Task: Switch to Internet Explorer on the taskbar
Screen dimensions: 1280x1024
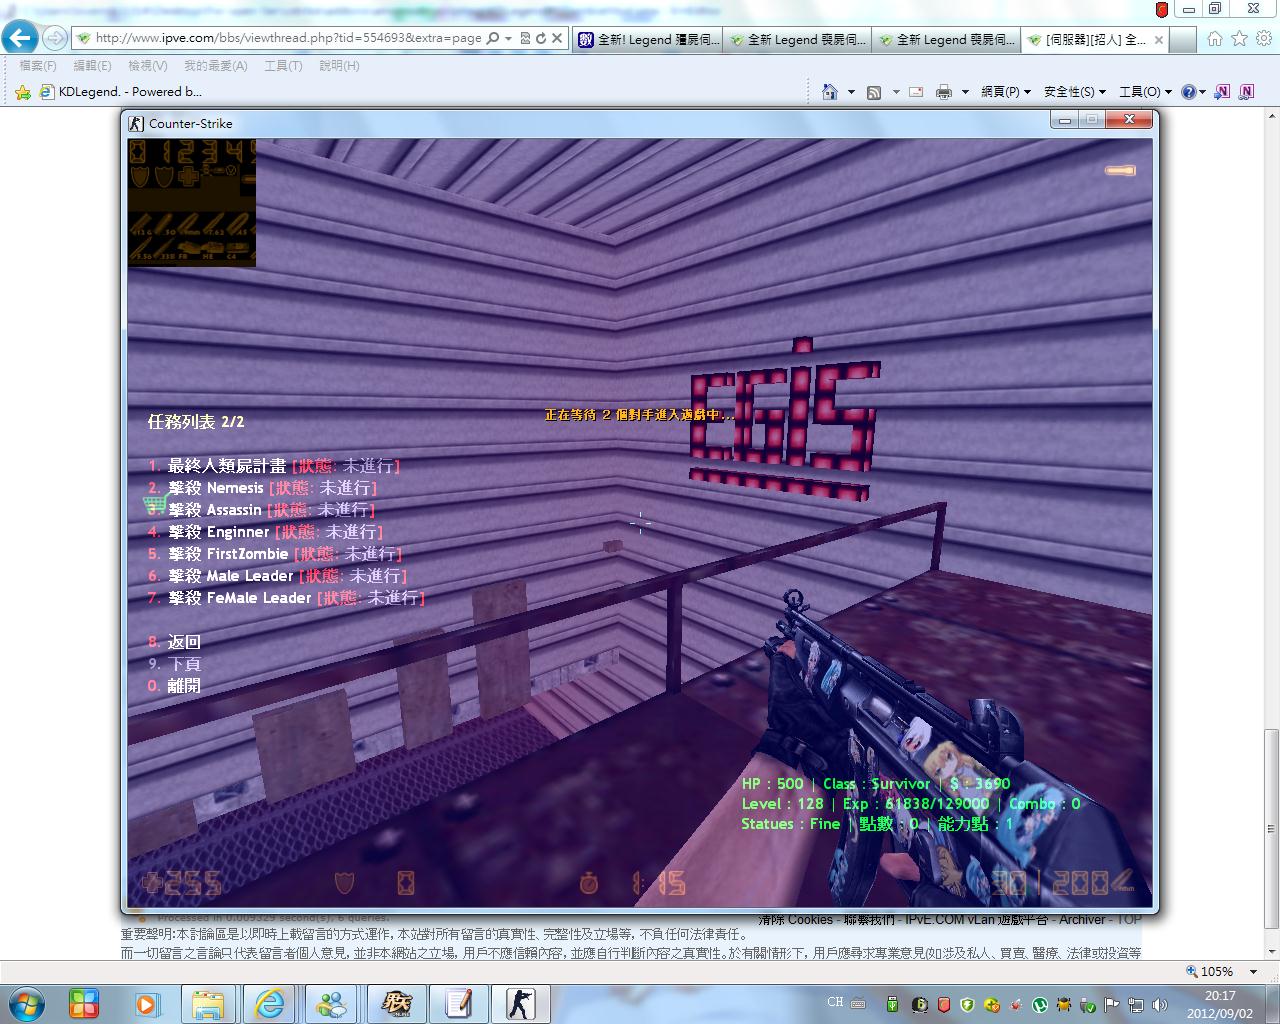Action: click(x=270, y=1003)
